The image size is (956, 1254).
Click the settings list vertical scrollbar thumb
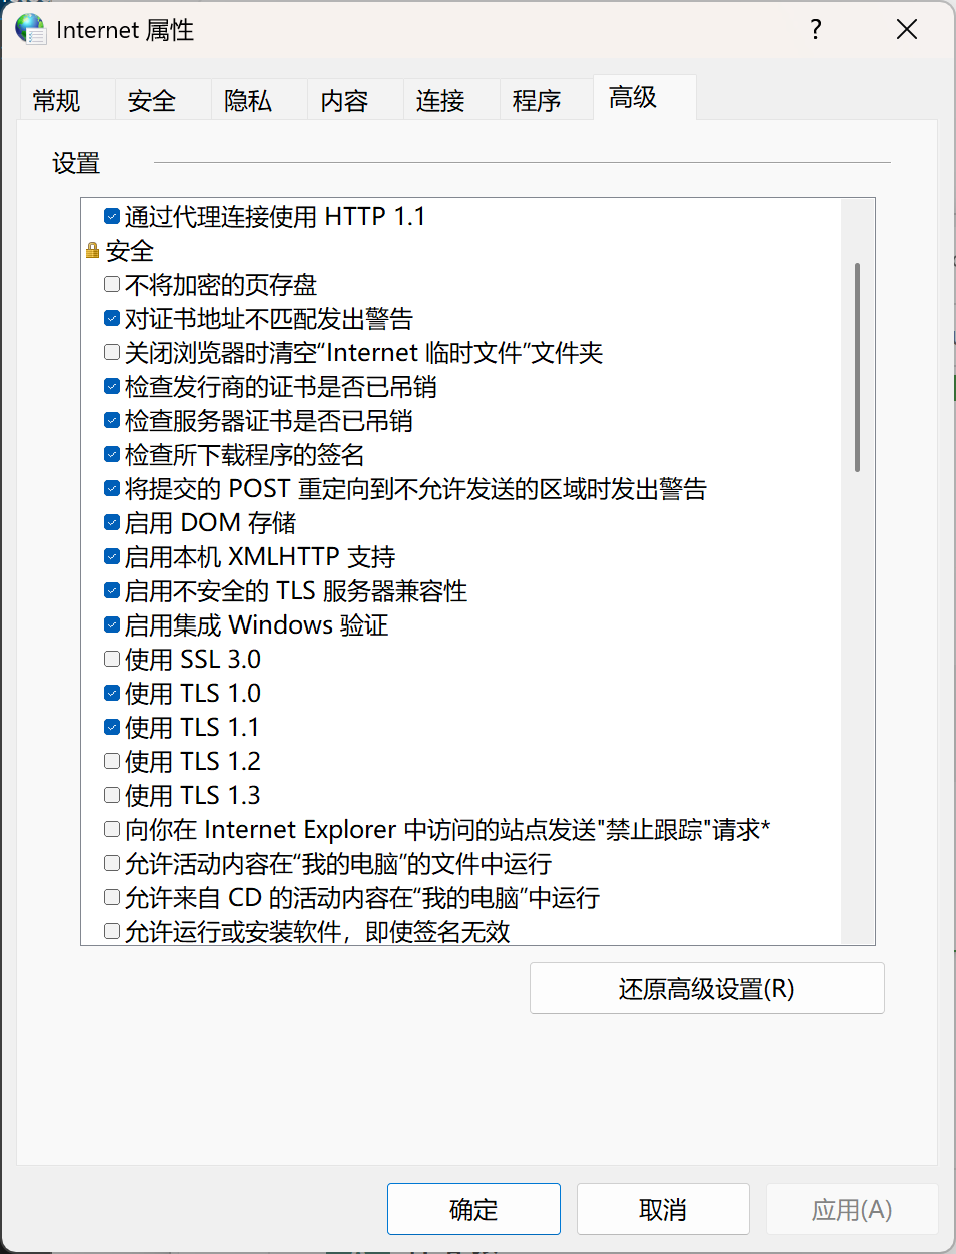[858, 367]
